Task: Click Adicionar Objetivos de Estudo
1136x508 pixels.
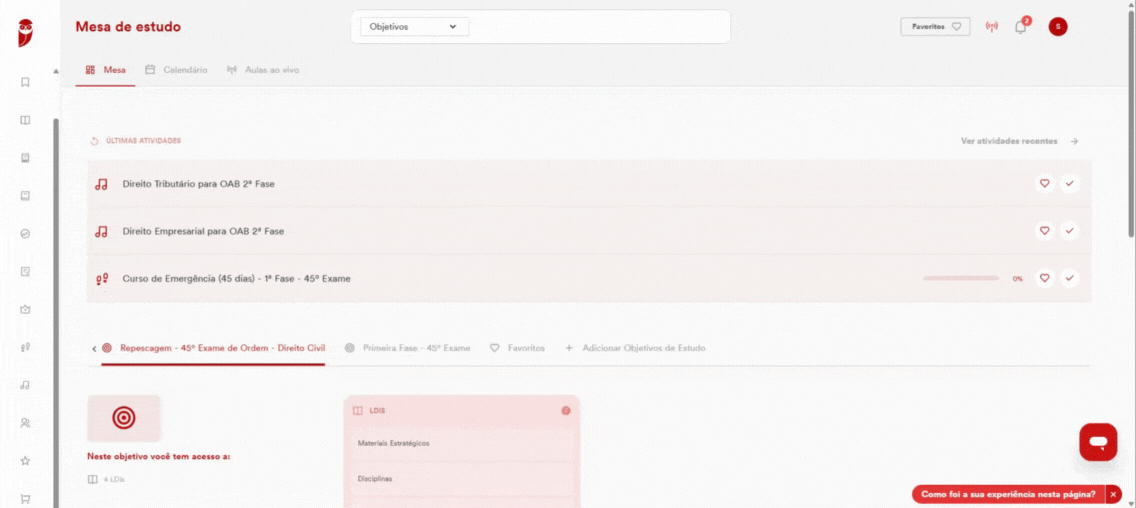Action: (x=635, y=349)
